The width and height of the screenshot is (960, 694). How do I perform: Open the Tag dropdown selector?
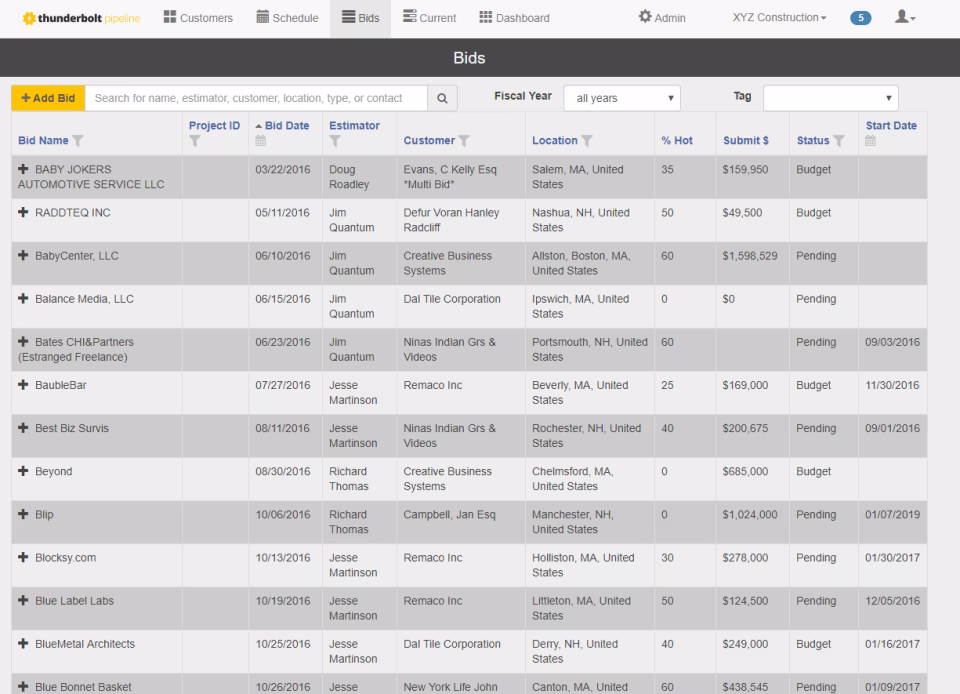coord(830,98)
